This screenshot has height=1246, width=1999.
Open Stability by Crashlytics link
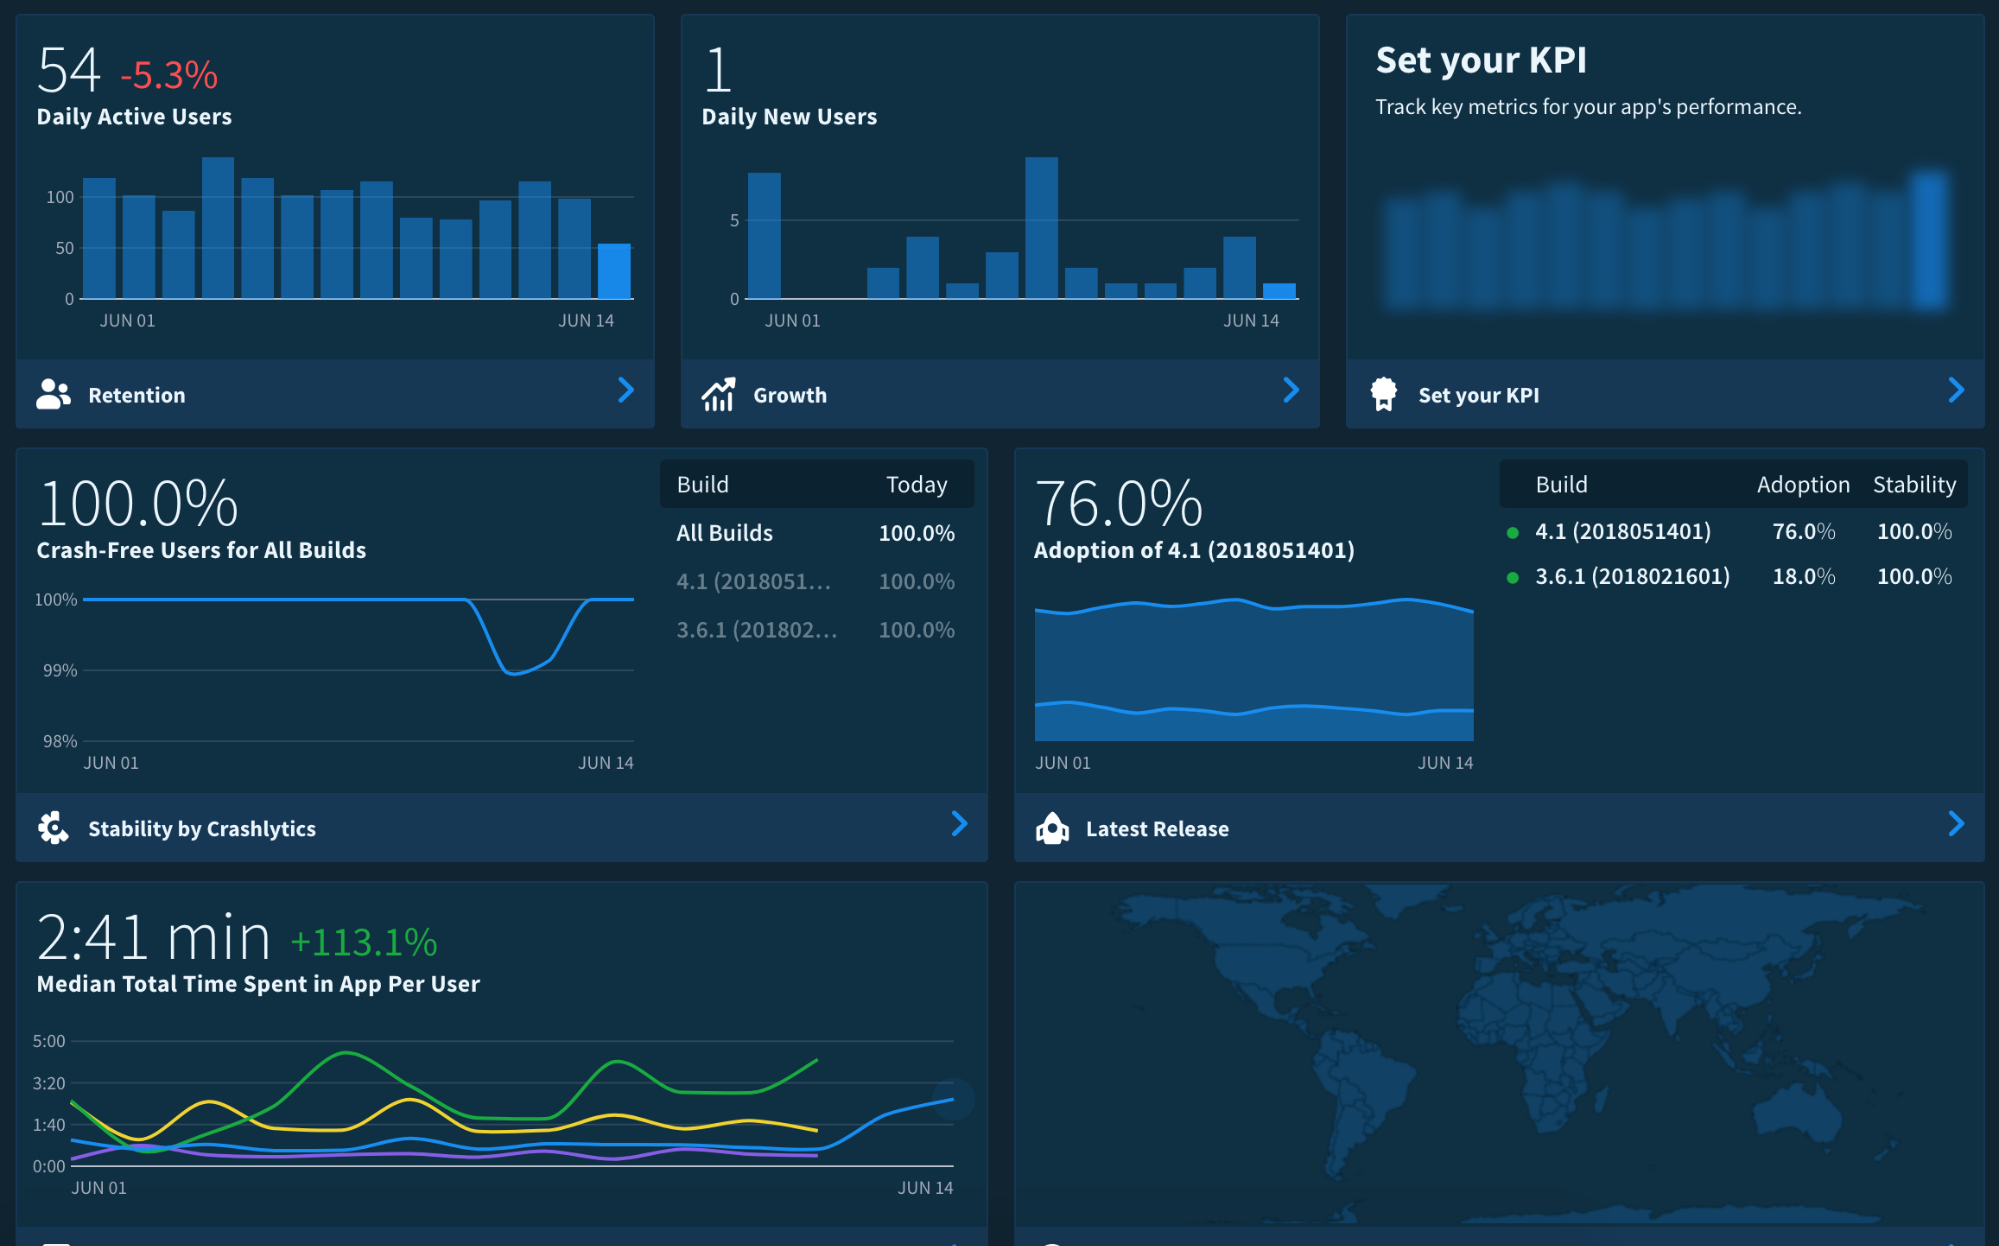click(x=202, y=829)
